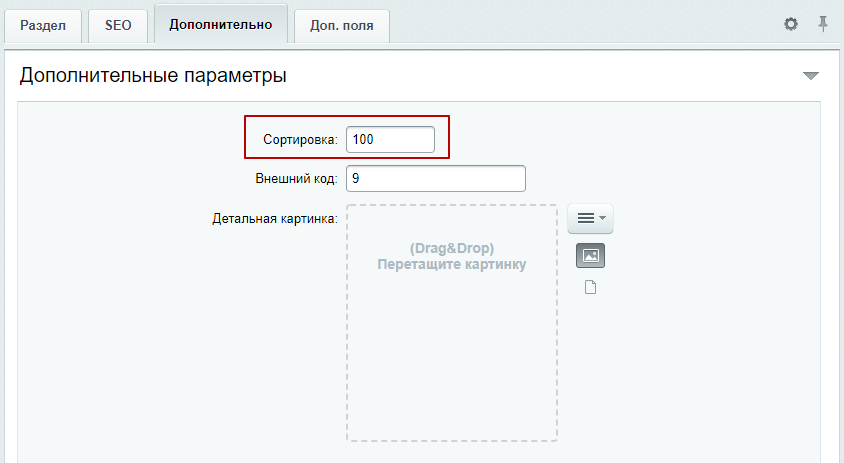Focus the Сортировка field containing 100
Viewport: 844px width, 463px height.
tap(390, 139)
